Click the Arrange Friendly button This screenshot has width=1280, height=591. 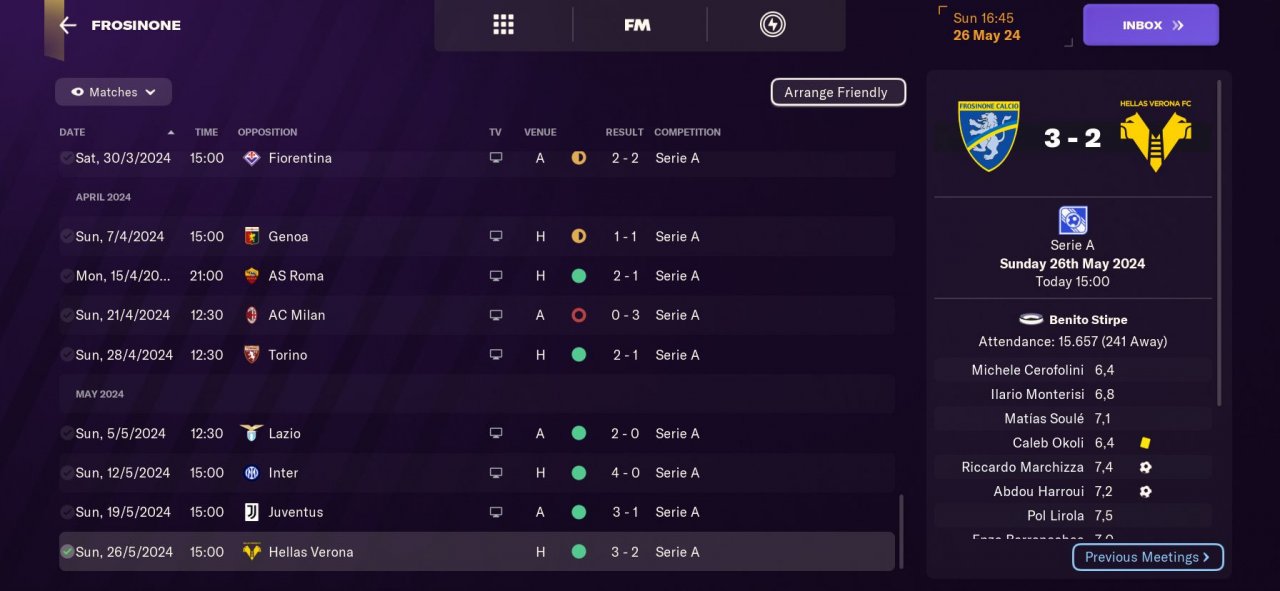pyautogui.click(x=837, y=92)
